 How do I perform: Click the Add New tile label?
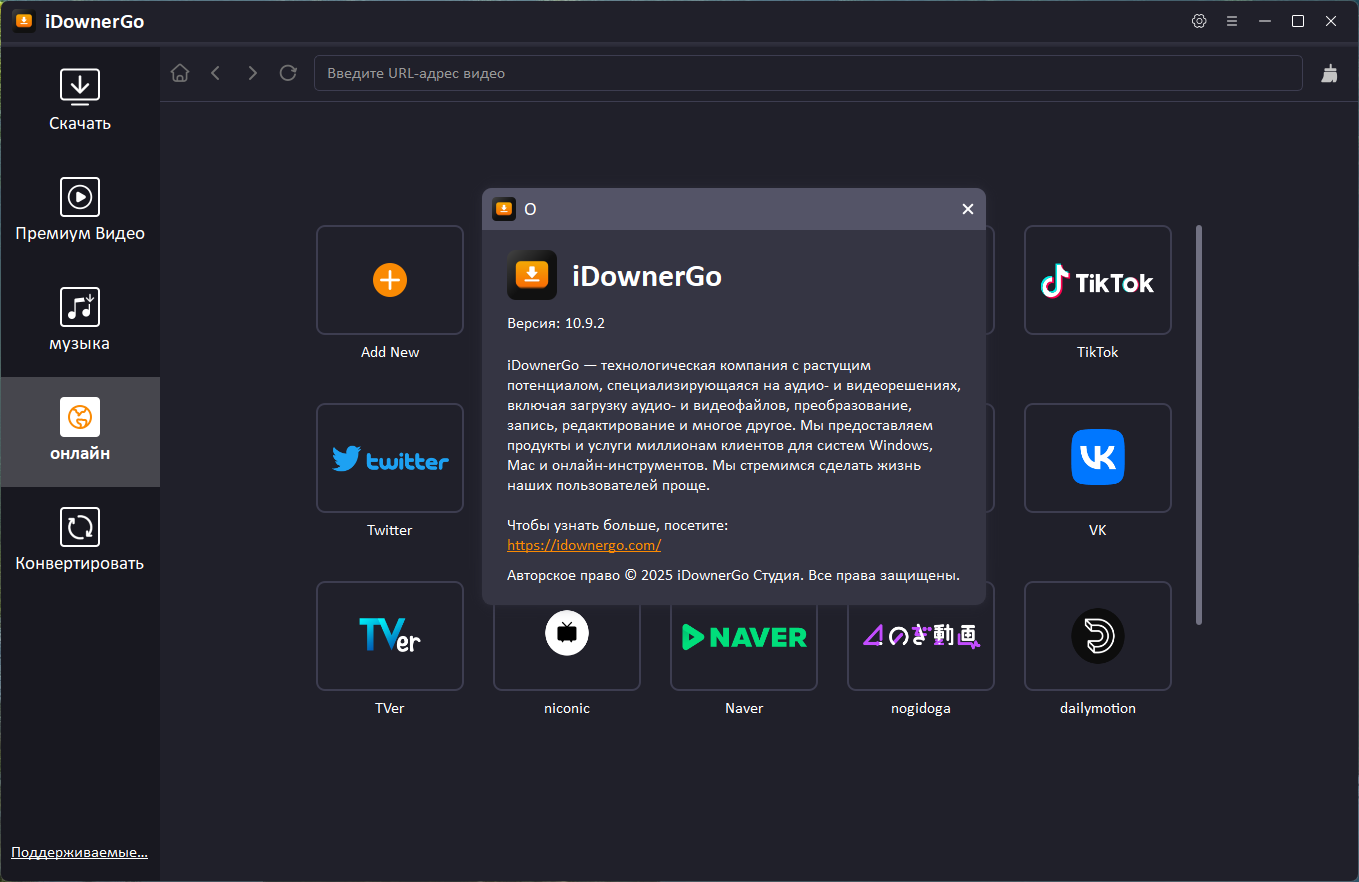(390, 352)
